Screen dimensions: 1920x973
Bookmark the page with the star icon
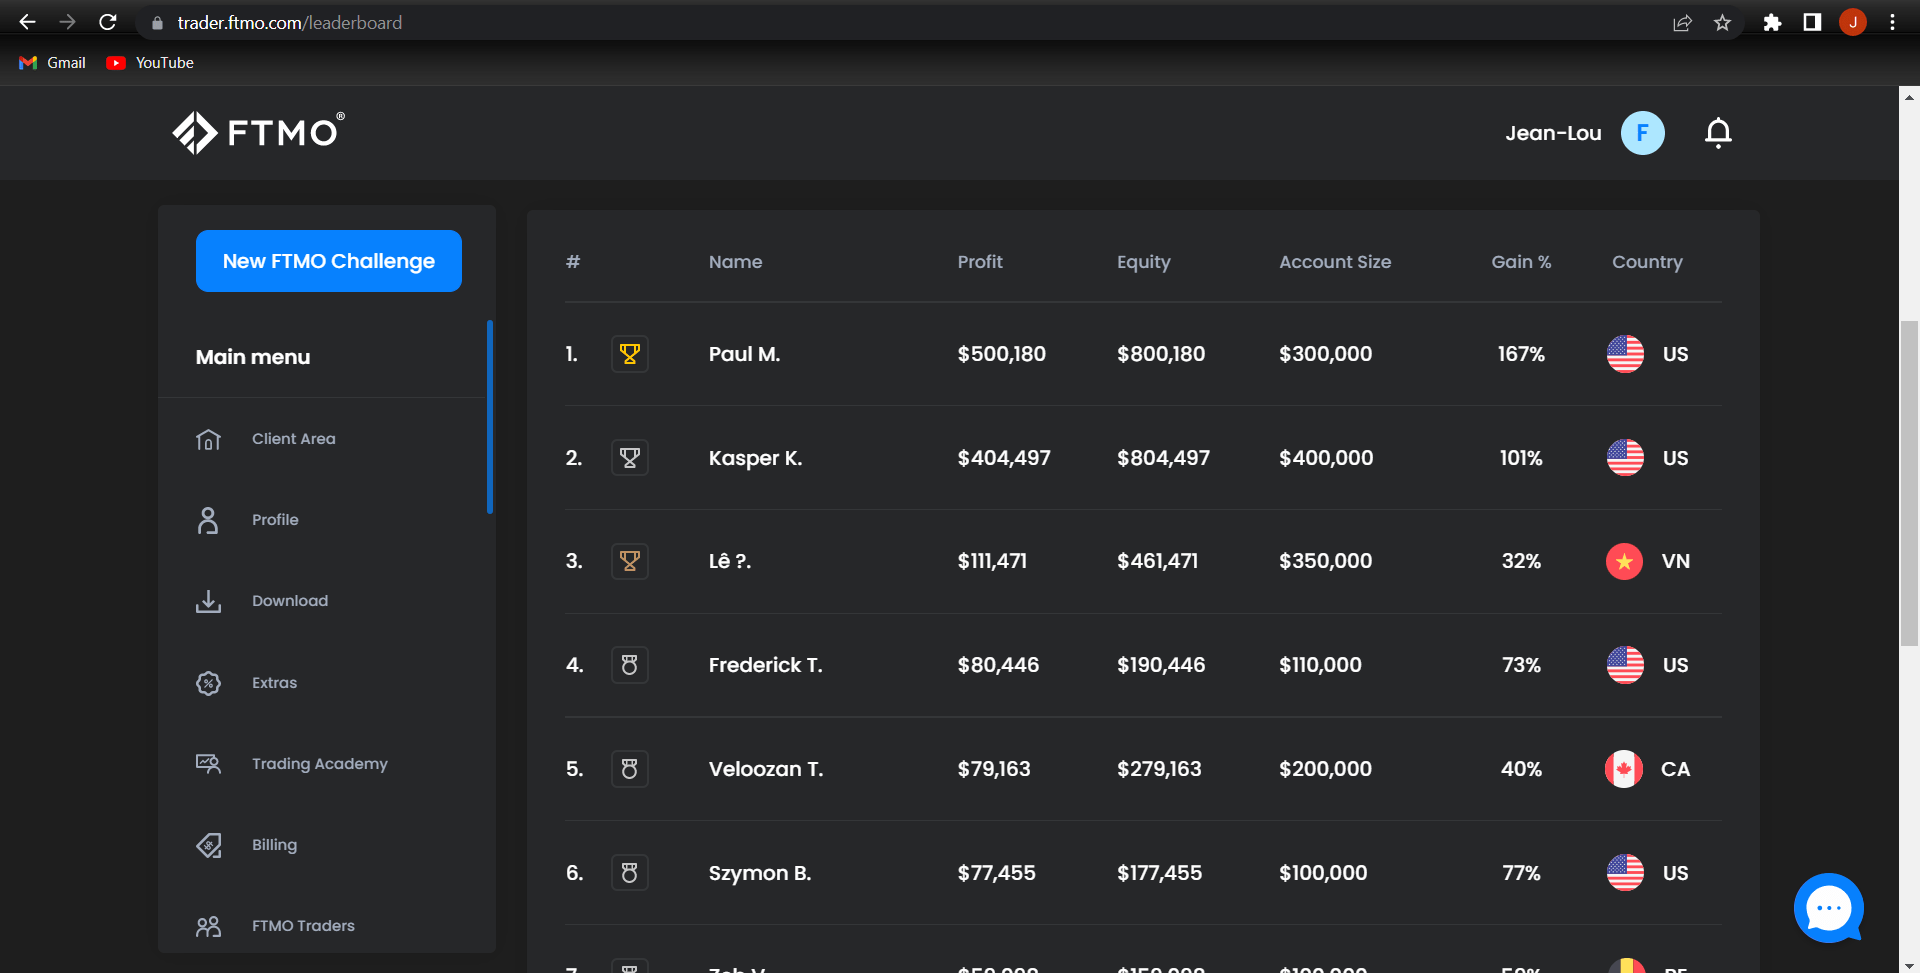point(1723,22)
